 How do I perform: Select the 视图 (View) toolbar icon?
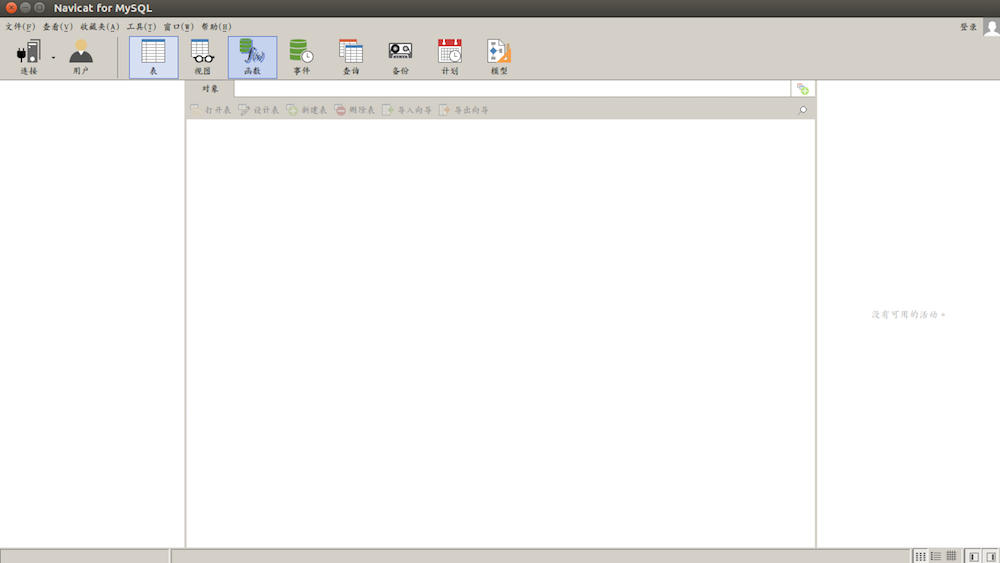coord(202,56)
